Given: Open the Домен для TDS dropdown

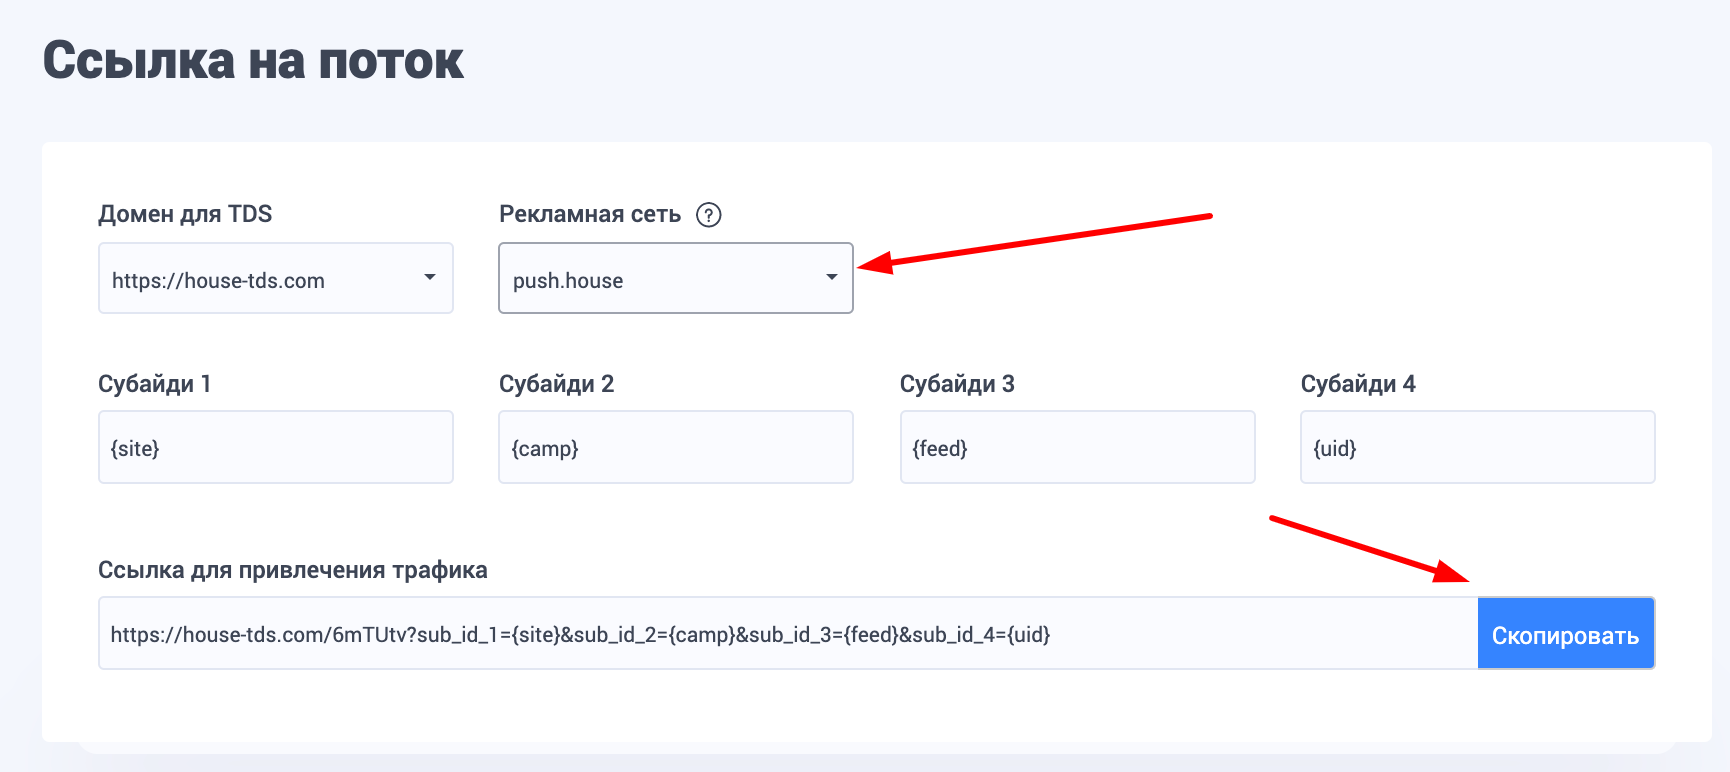Looking at the screenshot, I should coord(276,278).
